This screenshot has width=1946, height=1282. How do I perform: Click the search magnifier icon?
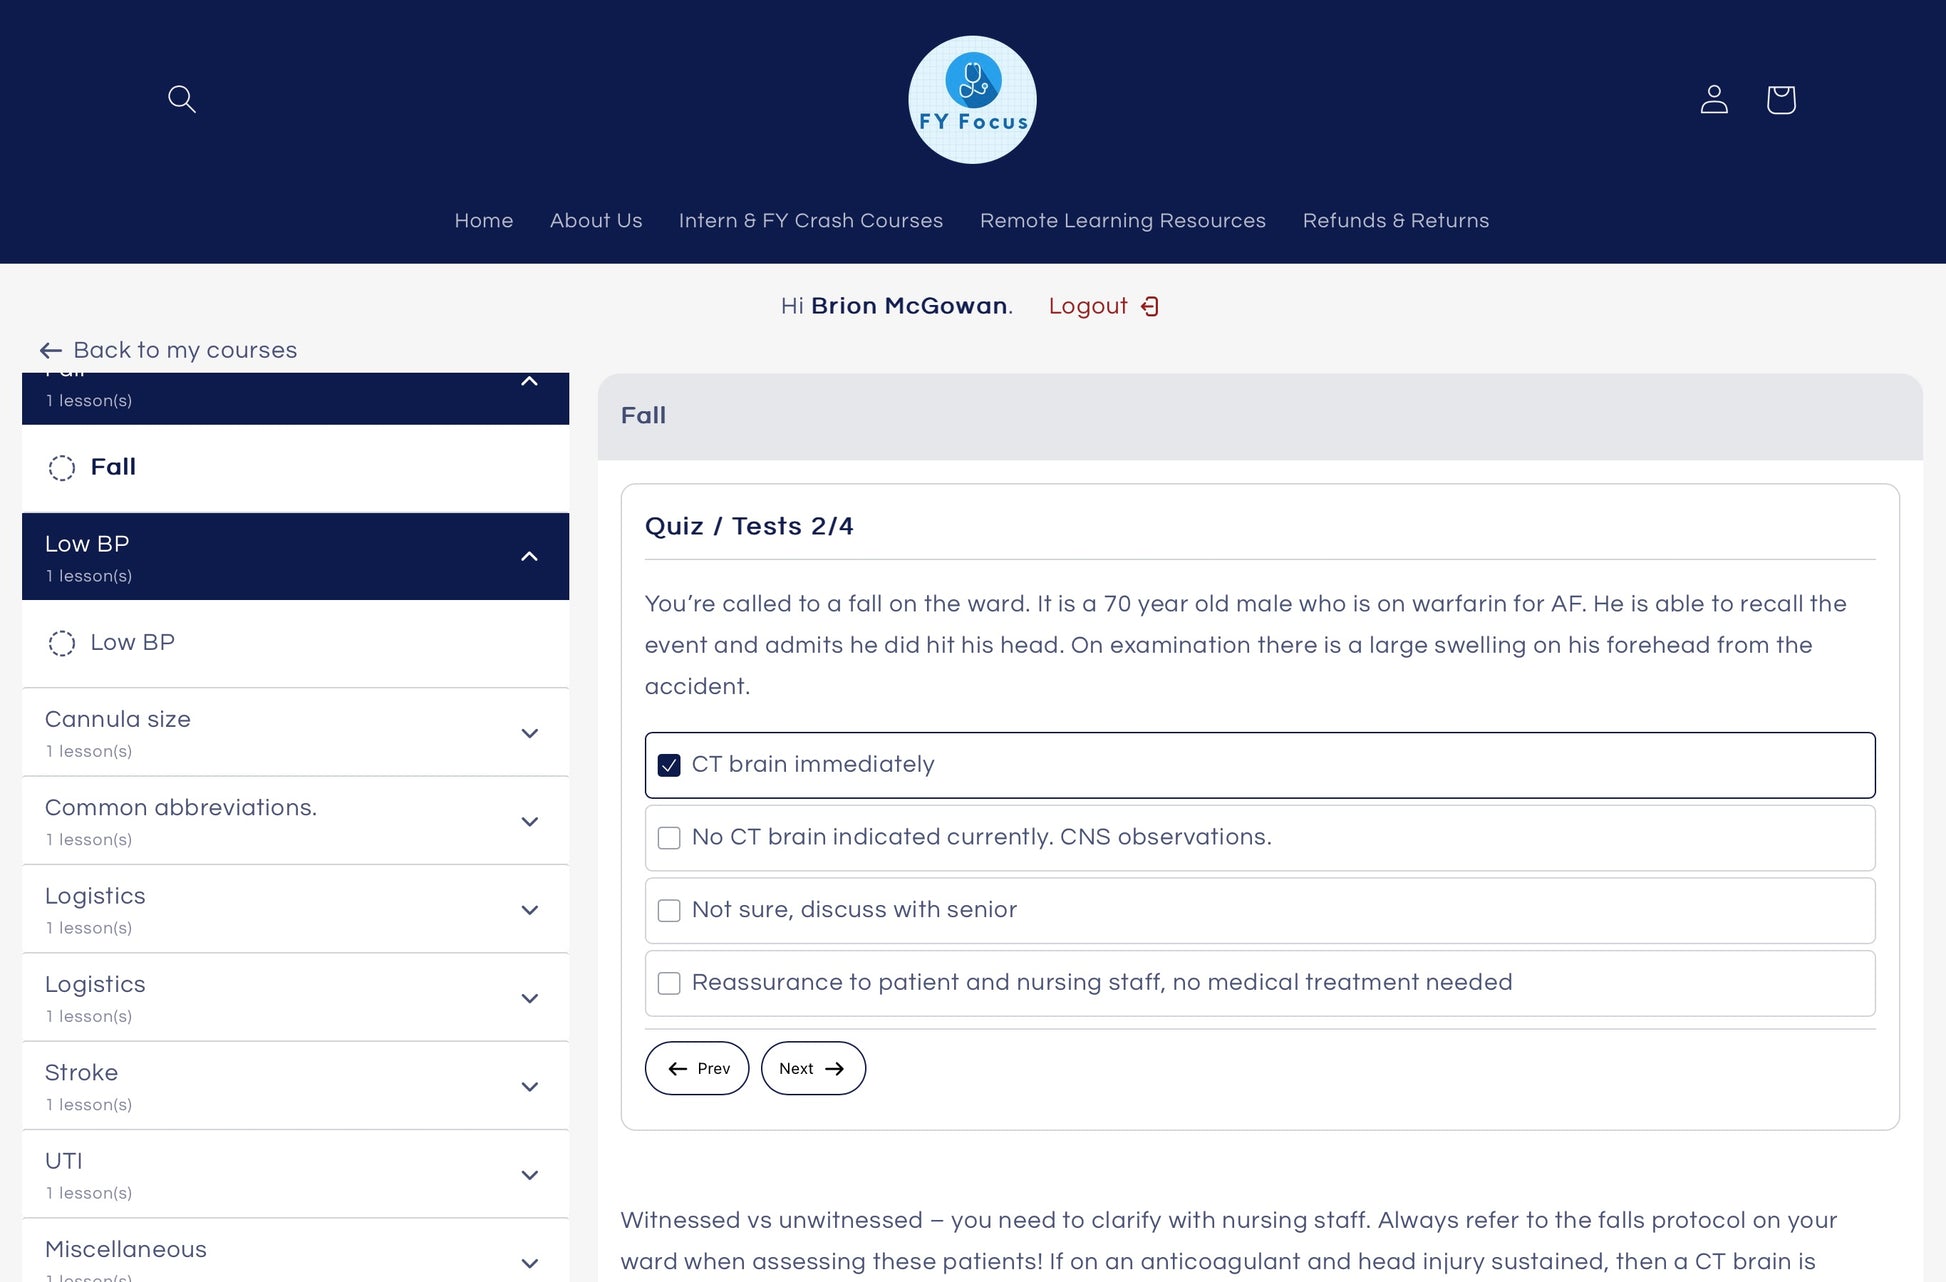coord(181,99)
